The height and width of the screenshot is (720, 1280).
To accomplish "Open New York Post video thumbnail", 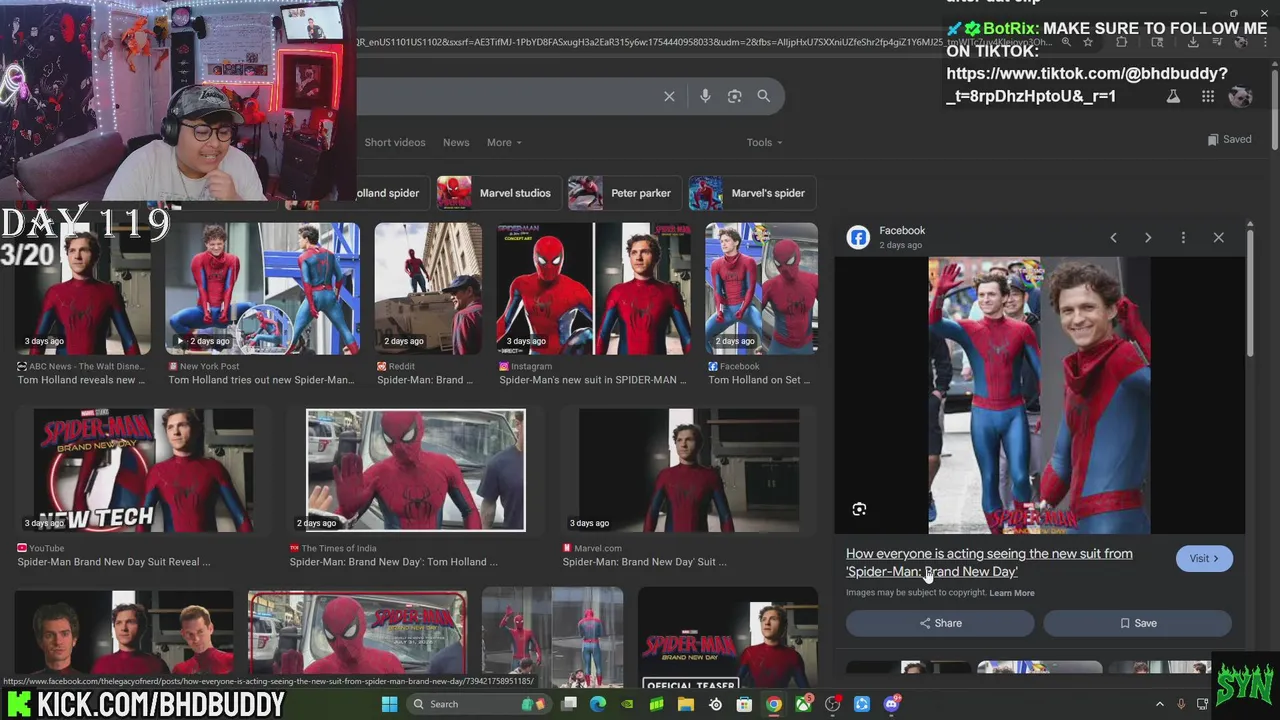I will point(263,289).
